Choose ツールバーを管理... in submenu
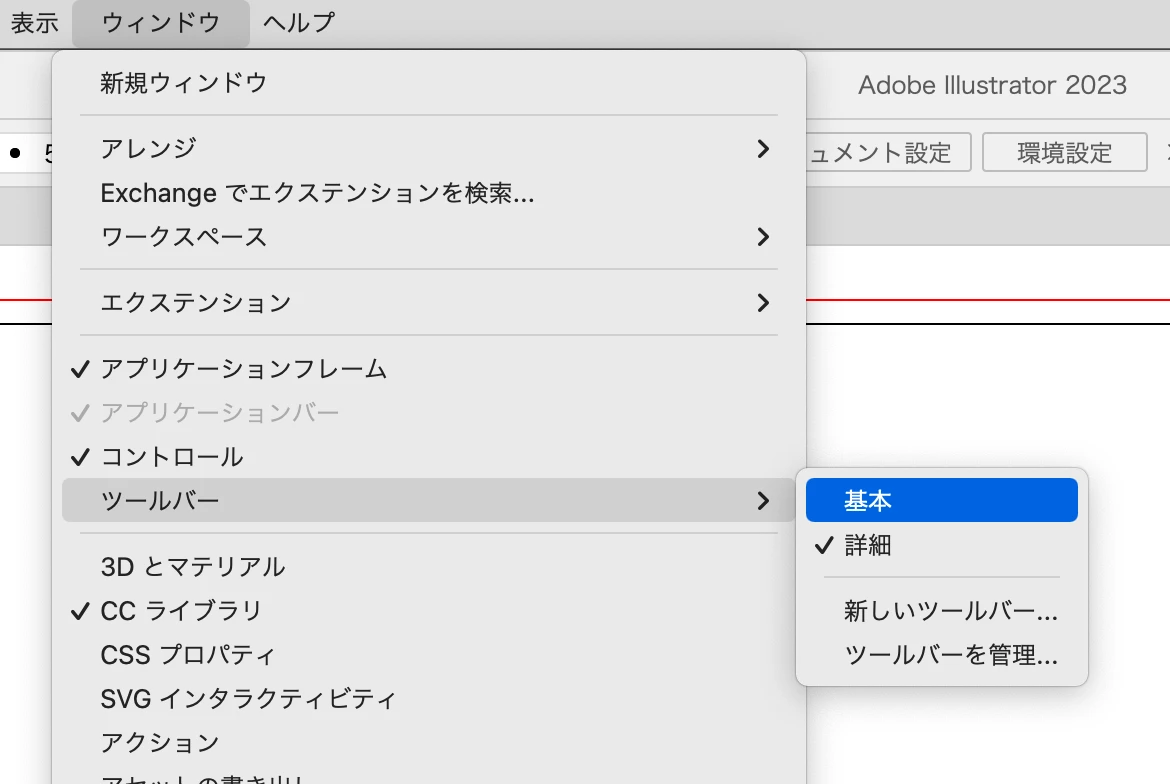The image size is (1170, 784). click(942, 655)
